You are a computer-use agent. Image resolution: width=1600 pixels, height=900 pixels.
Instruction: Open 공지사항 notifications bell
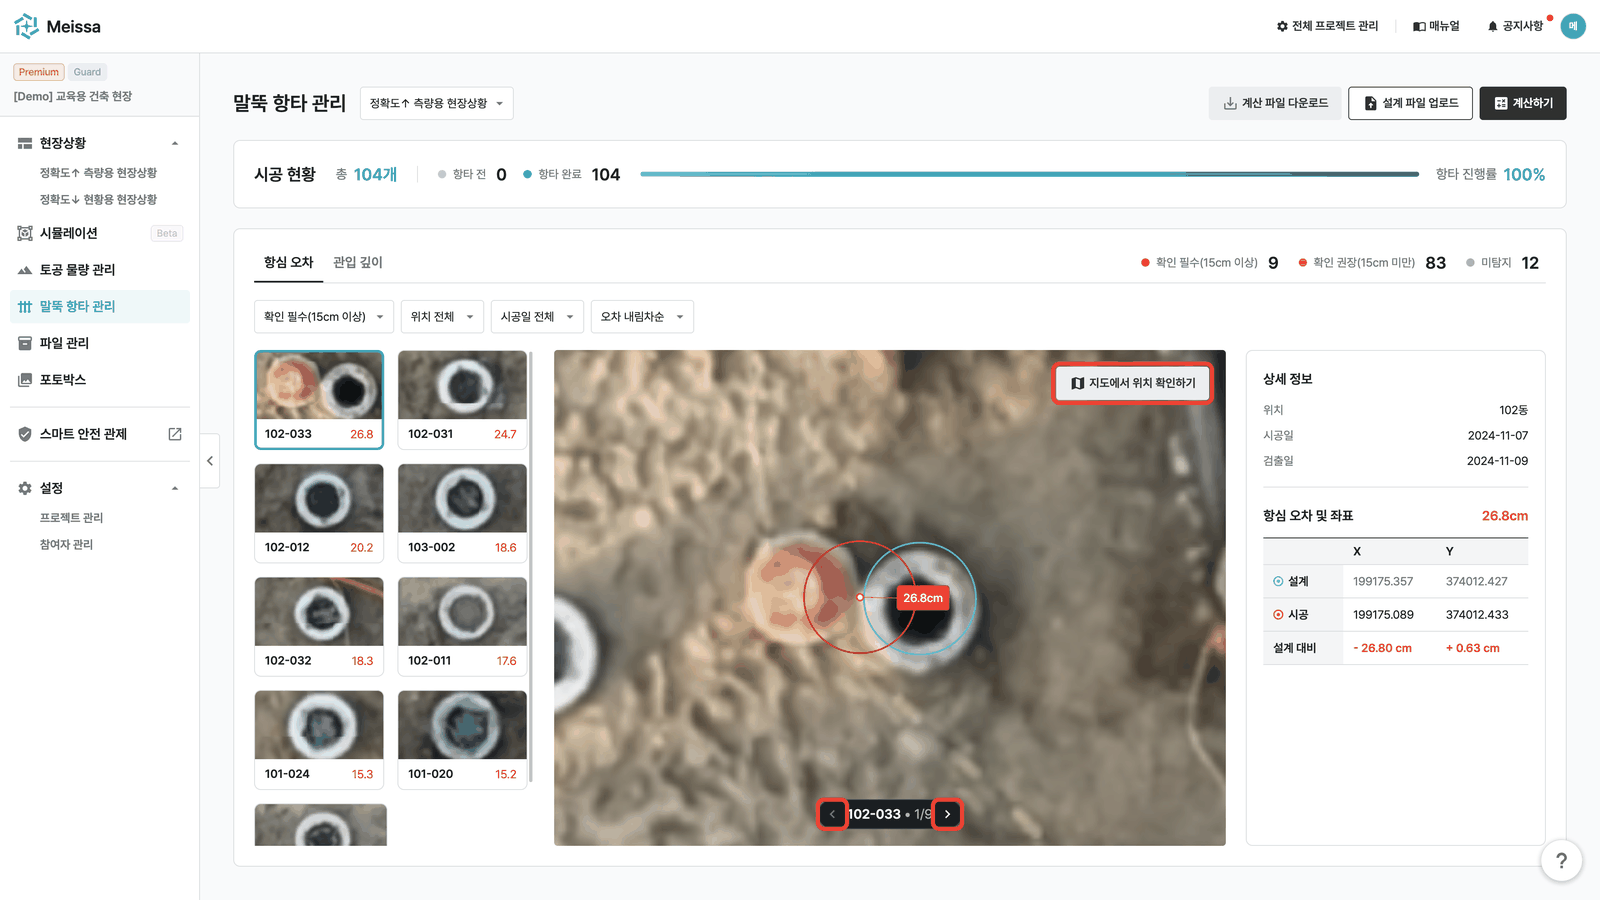1515,26
